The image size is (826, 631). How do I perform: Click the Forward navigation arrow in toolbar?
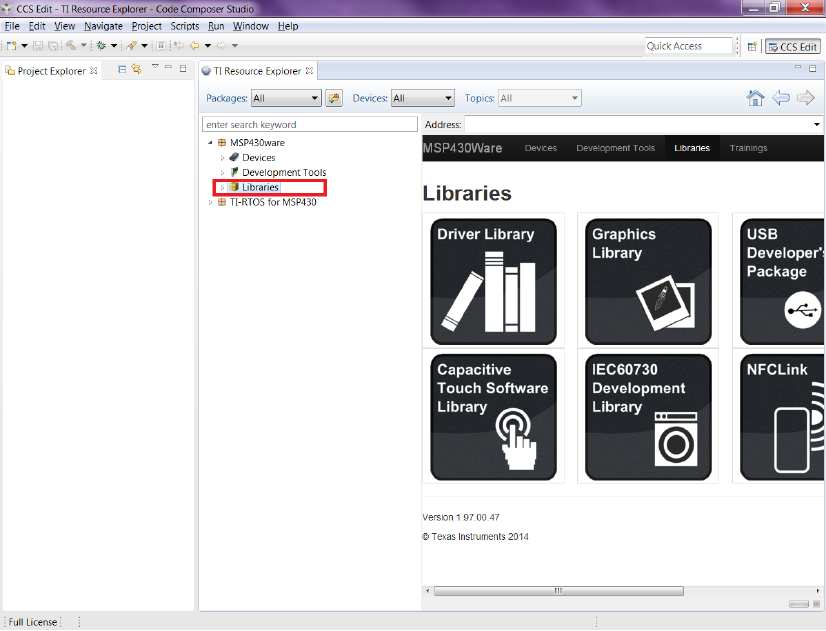[x=222, y=46]
